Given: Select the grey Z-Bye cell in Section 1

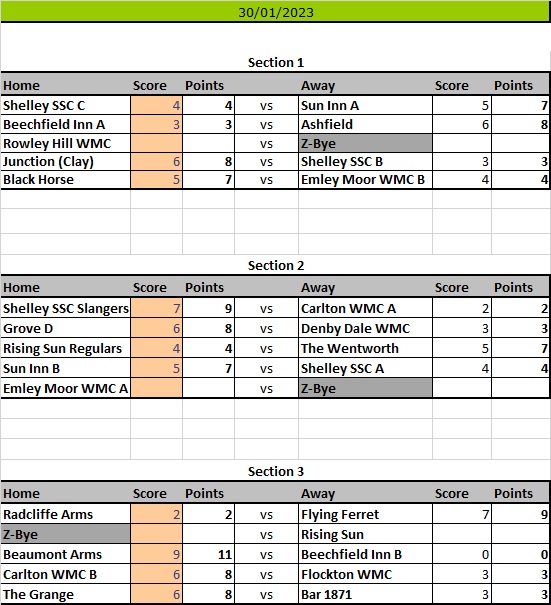Looking at the screenshot, I should click(365, 143).
